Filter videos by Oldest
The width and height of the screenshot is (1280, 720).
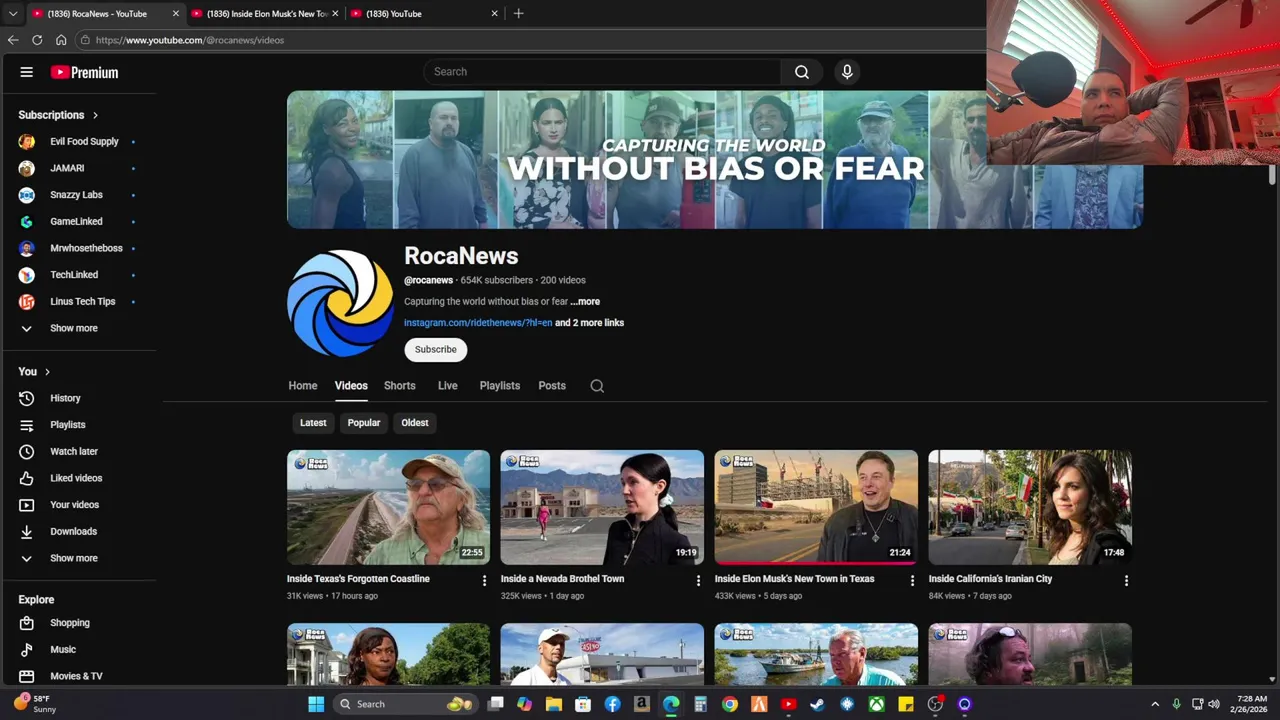(415, 423)
